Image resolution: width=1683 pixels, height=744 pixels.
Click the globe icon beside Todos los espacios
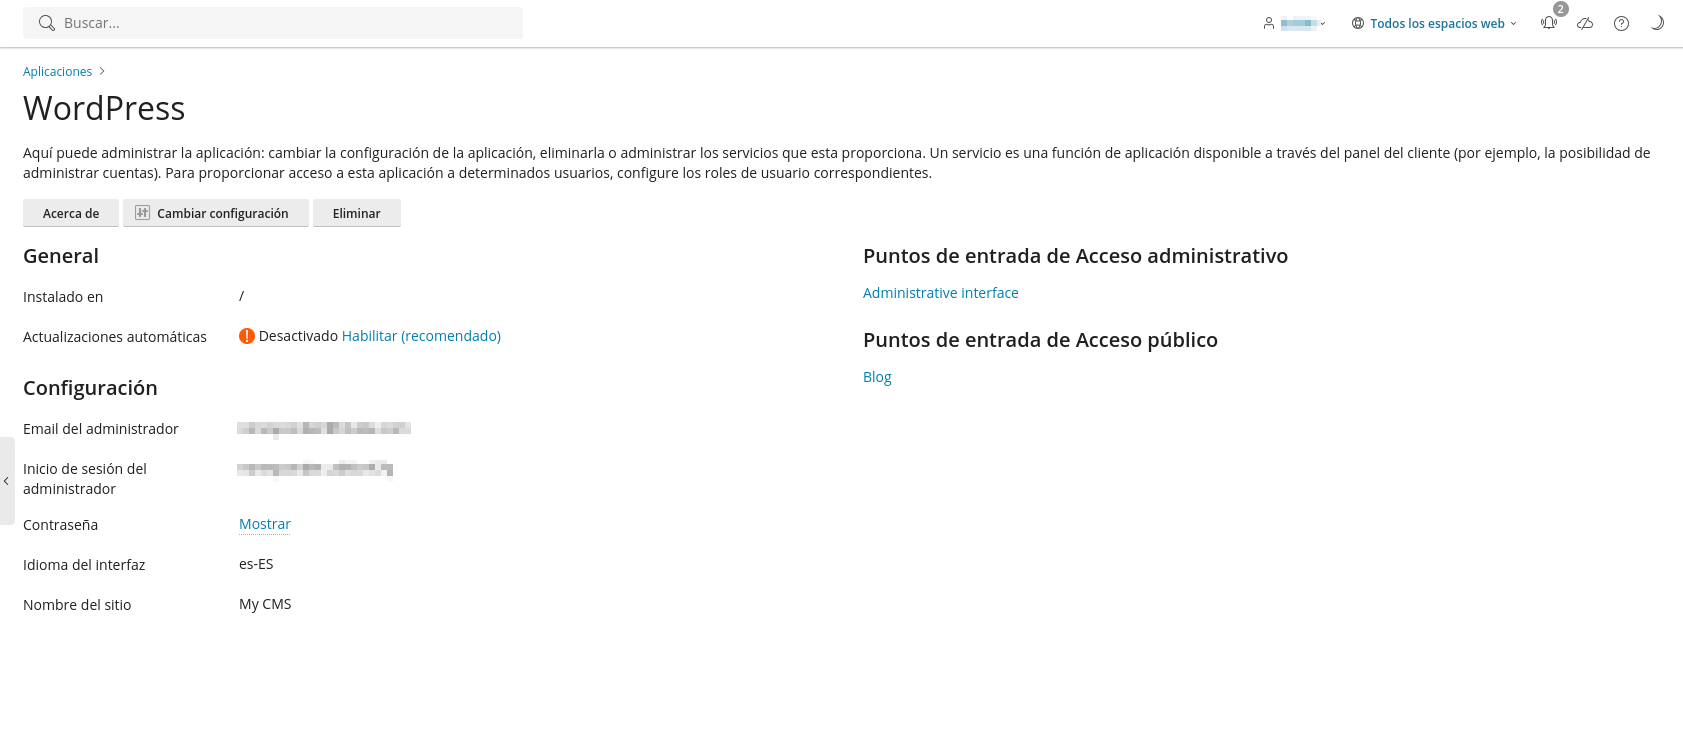pos(1358,23)
